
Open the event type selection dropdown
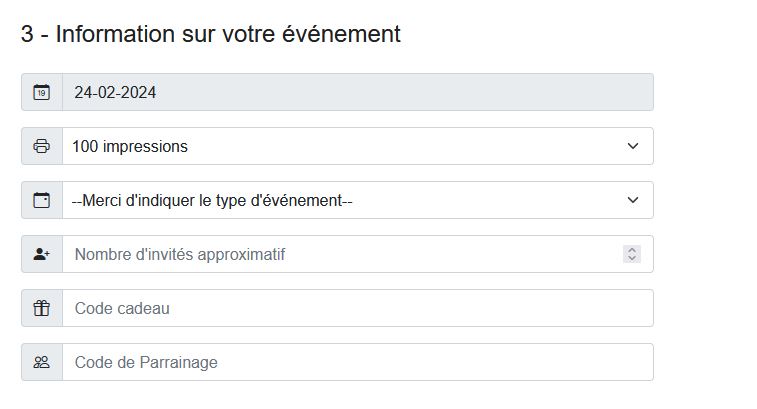[358, 200]
